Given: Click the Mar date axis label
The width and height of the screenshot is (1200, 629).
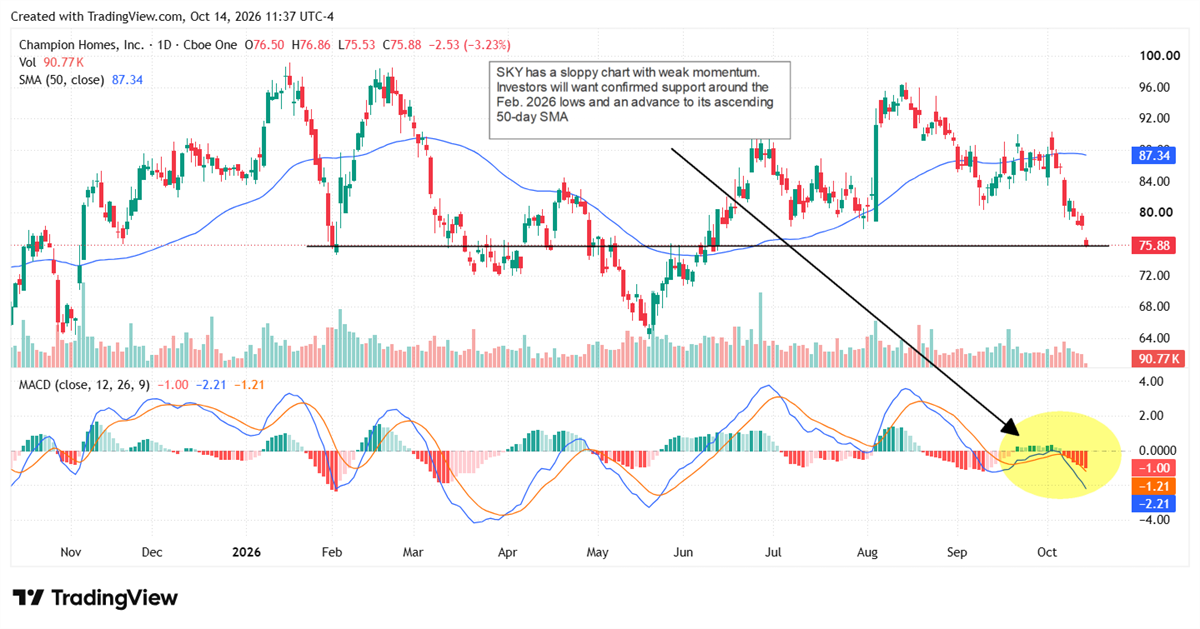Looking at the screenshot, I should tap(415, 552).
